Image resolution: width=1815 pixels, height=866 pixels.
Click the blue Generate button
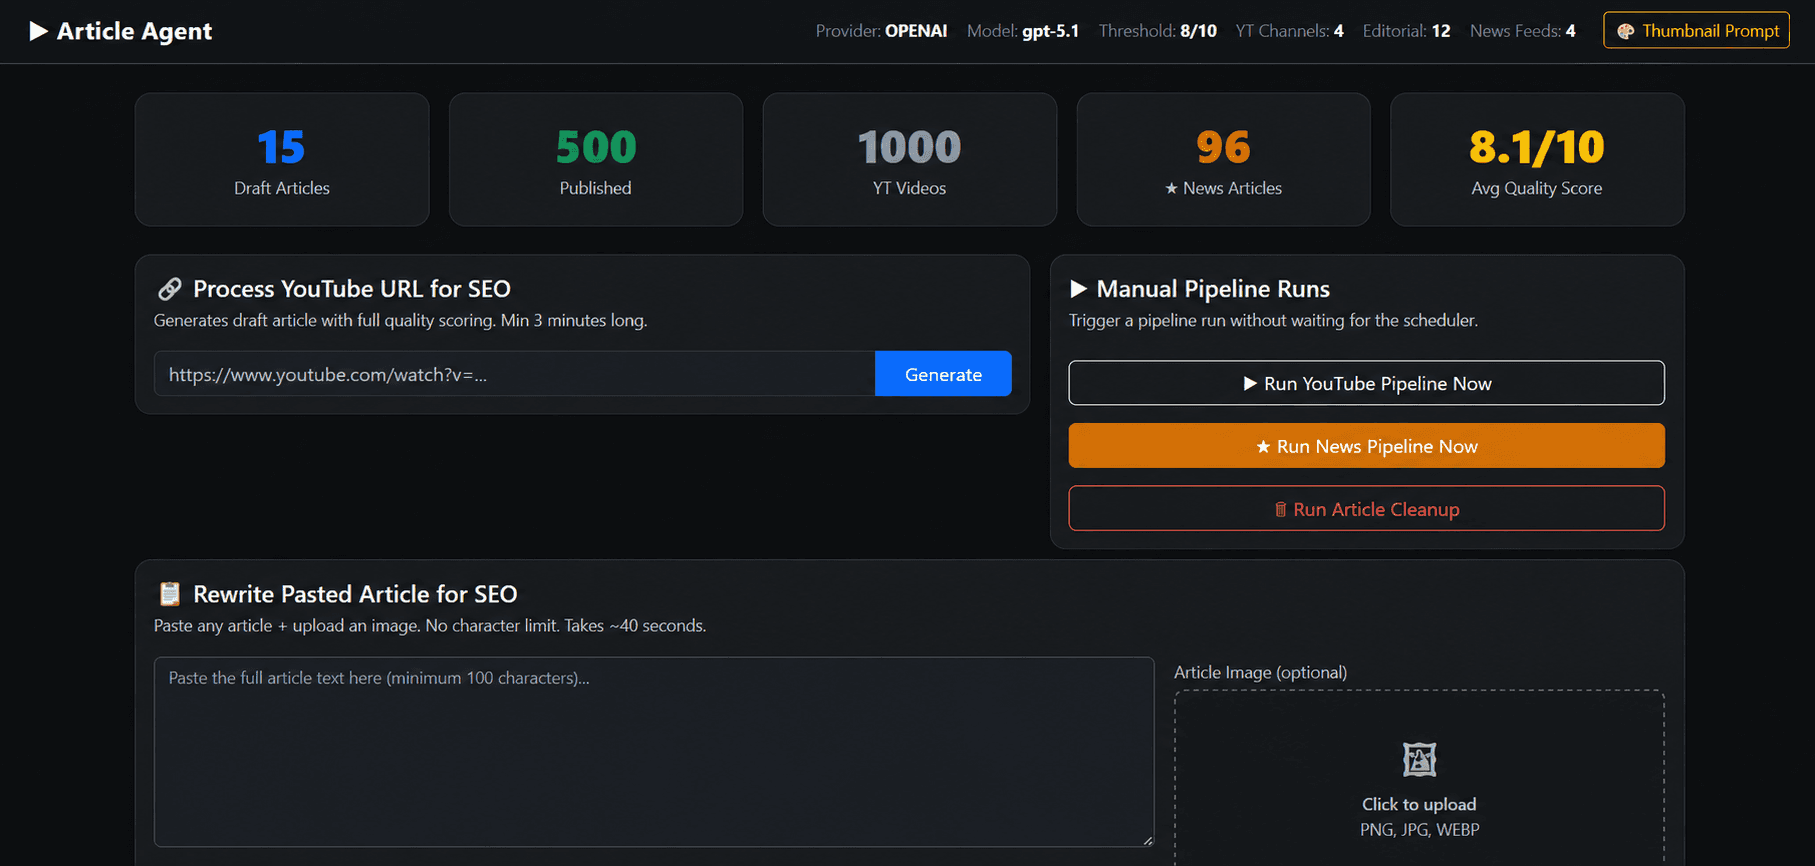point(943,374)
